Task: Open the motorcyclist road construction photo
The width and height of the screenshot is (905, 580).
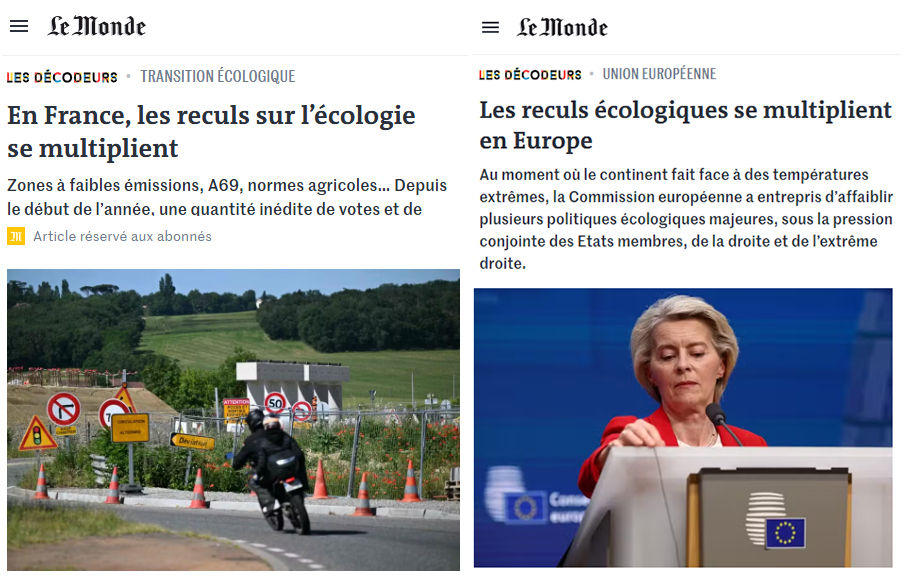Action: point(233,420)
